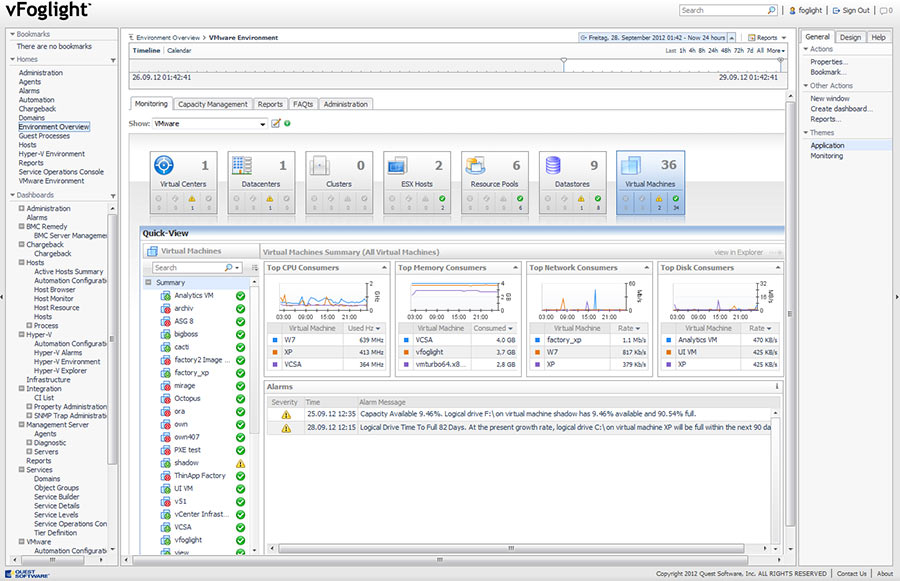
Task: Select the Monitoring theme
Action: click(827, 156)
